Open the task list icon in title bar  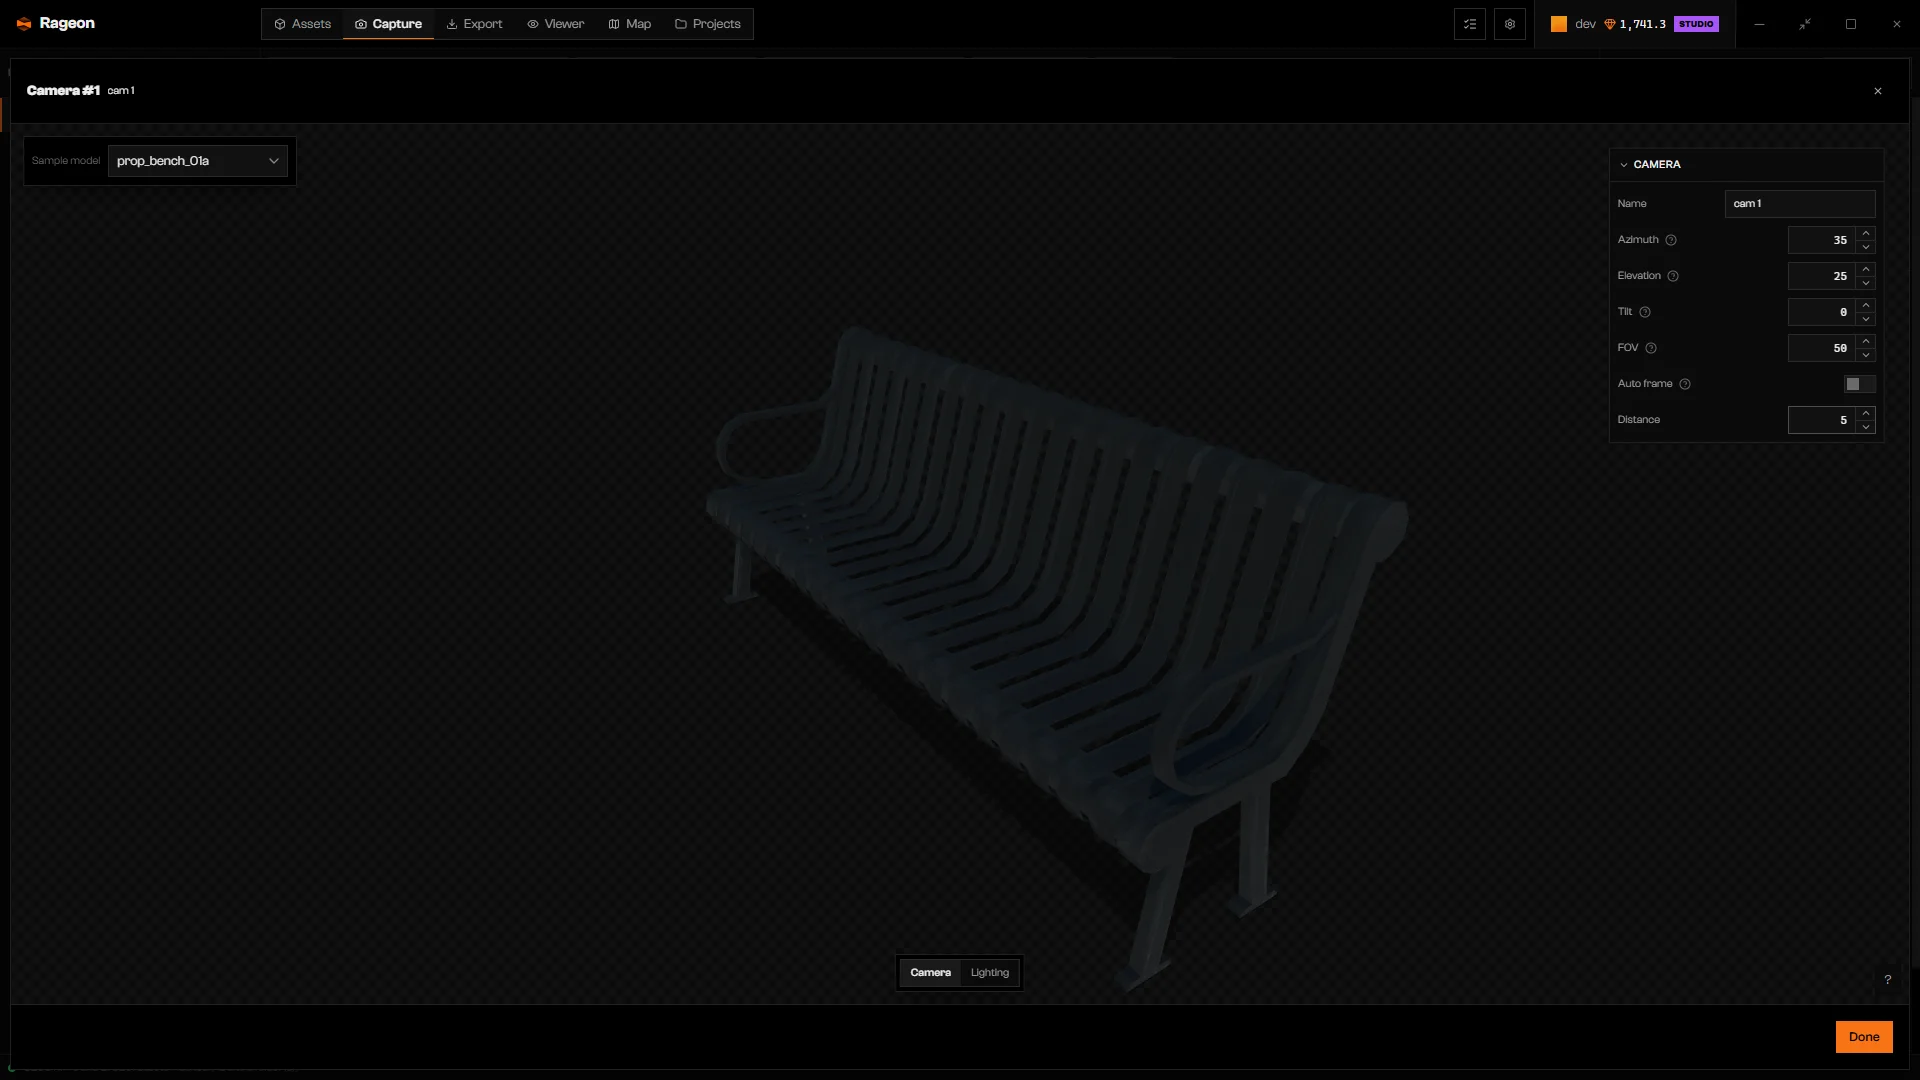(1469, 24)
